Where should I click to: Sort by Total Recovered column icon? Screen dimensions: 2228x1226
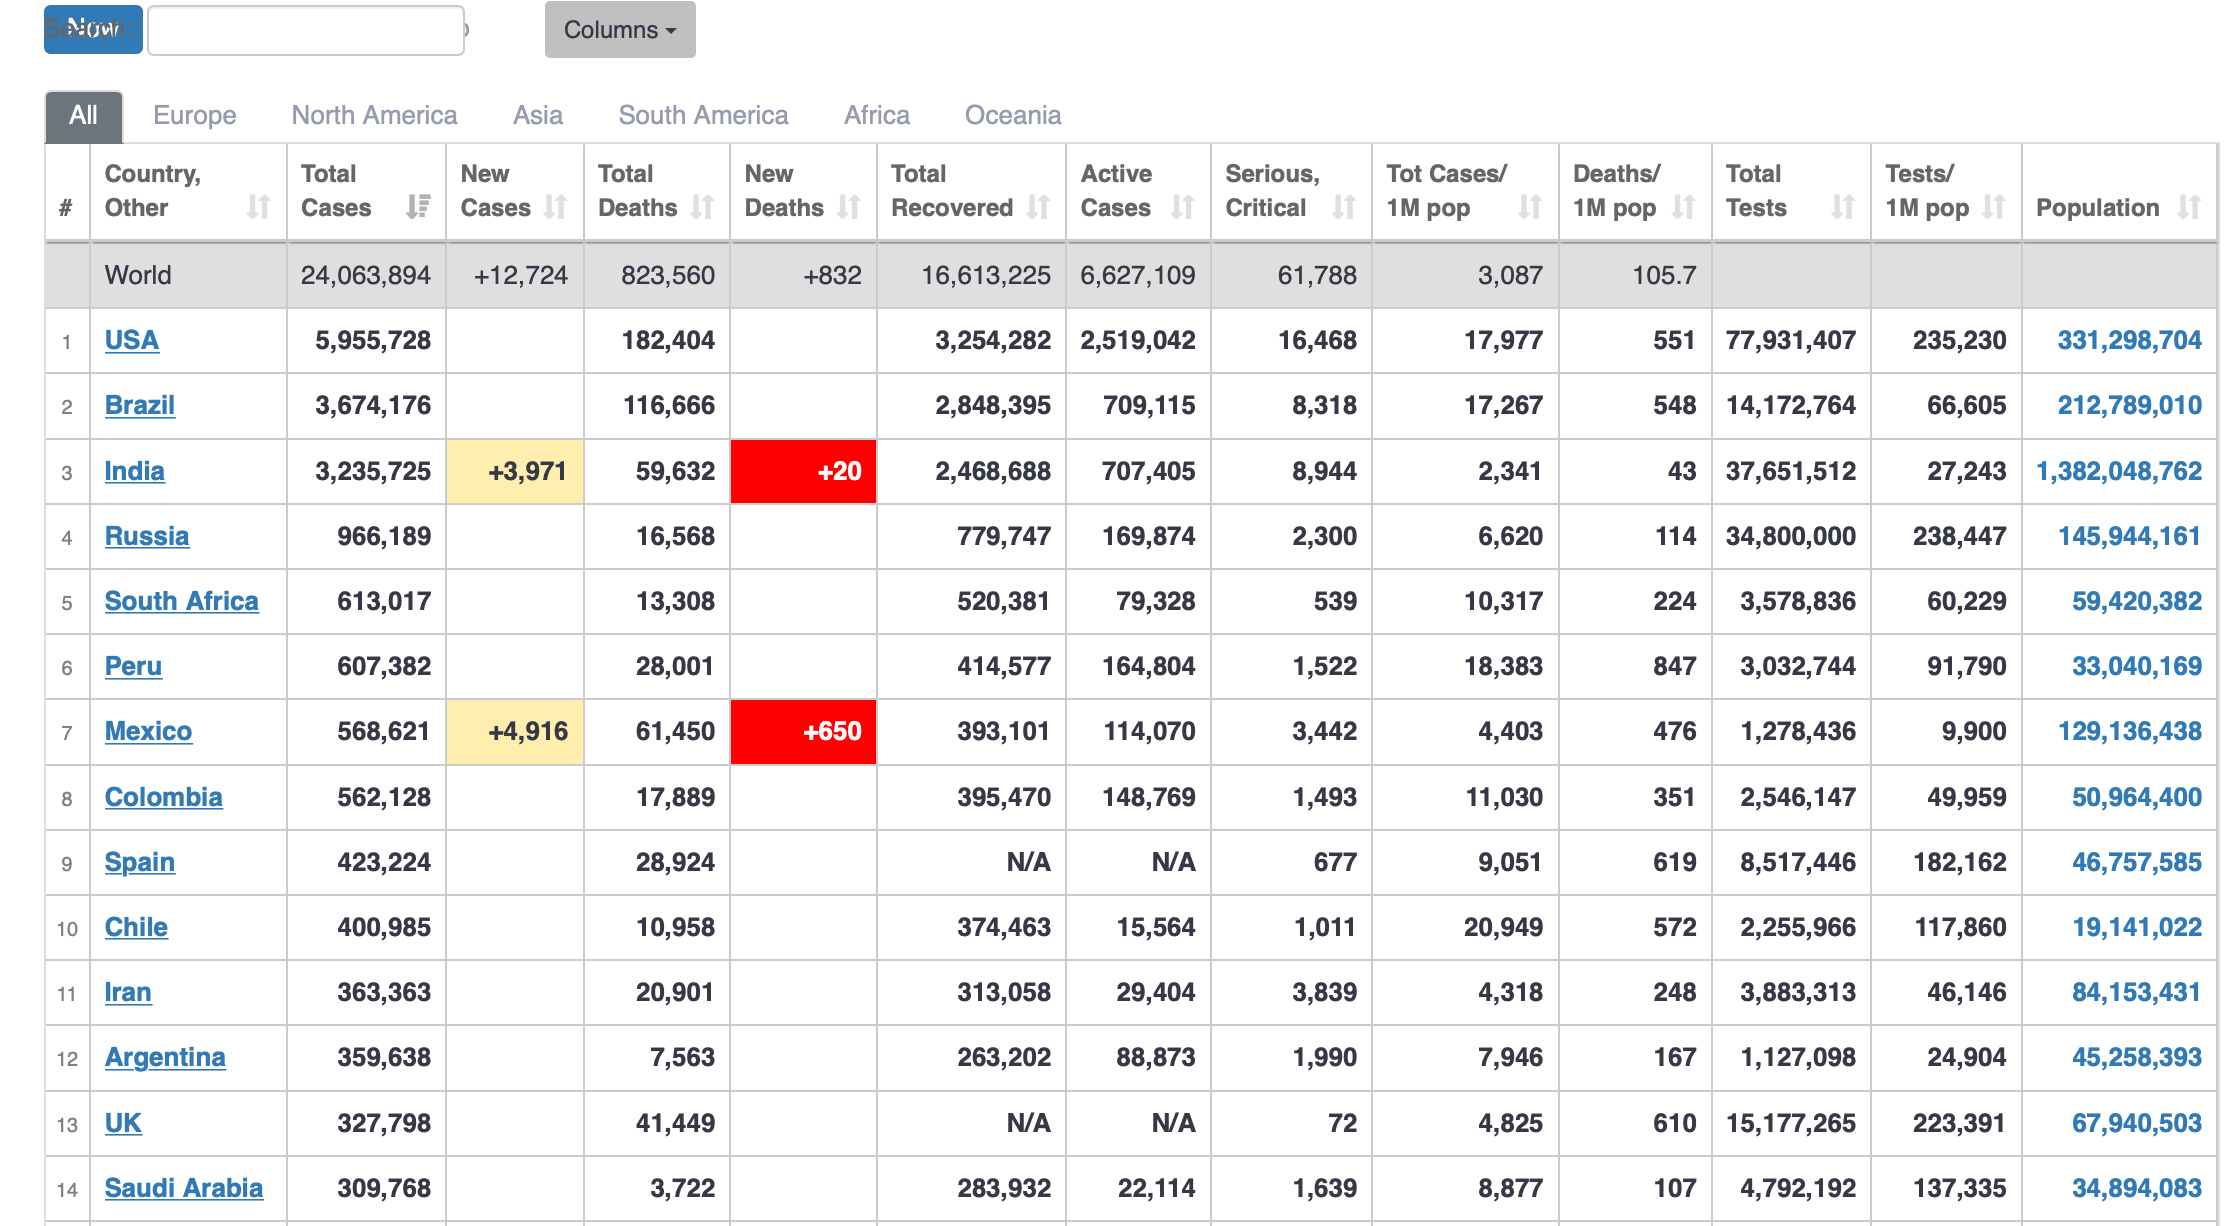1038,206
